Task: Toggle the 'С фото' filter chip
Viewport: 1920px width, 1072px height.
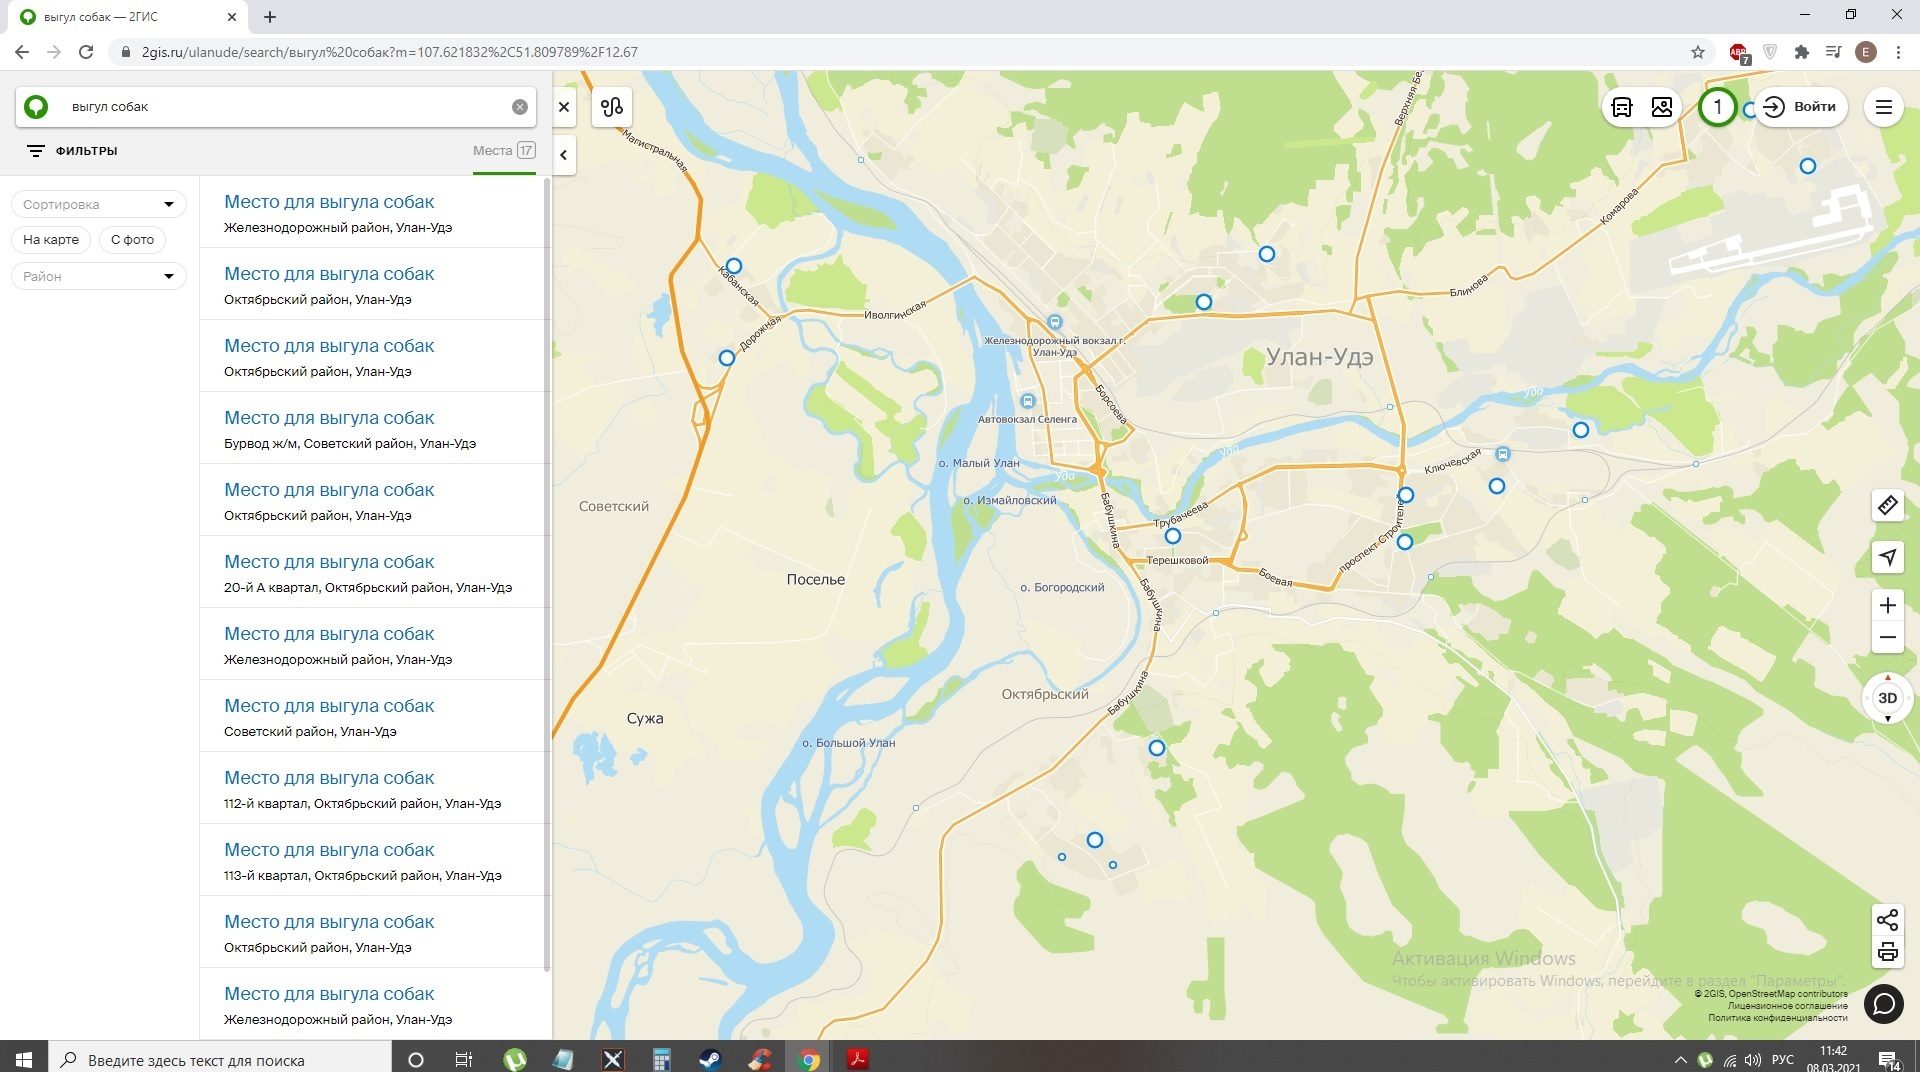Action: click(x=132, y=240)
